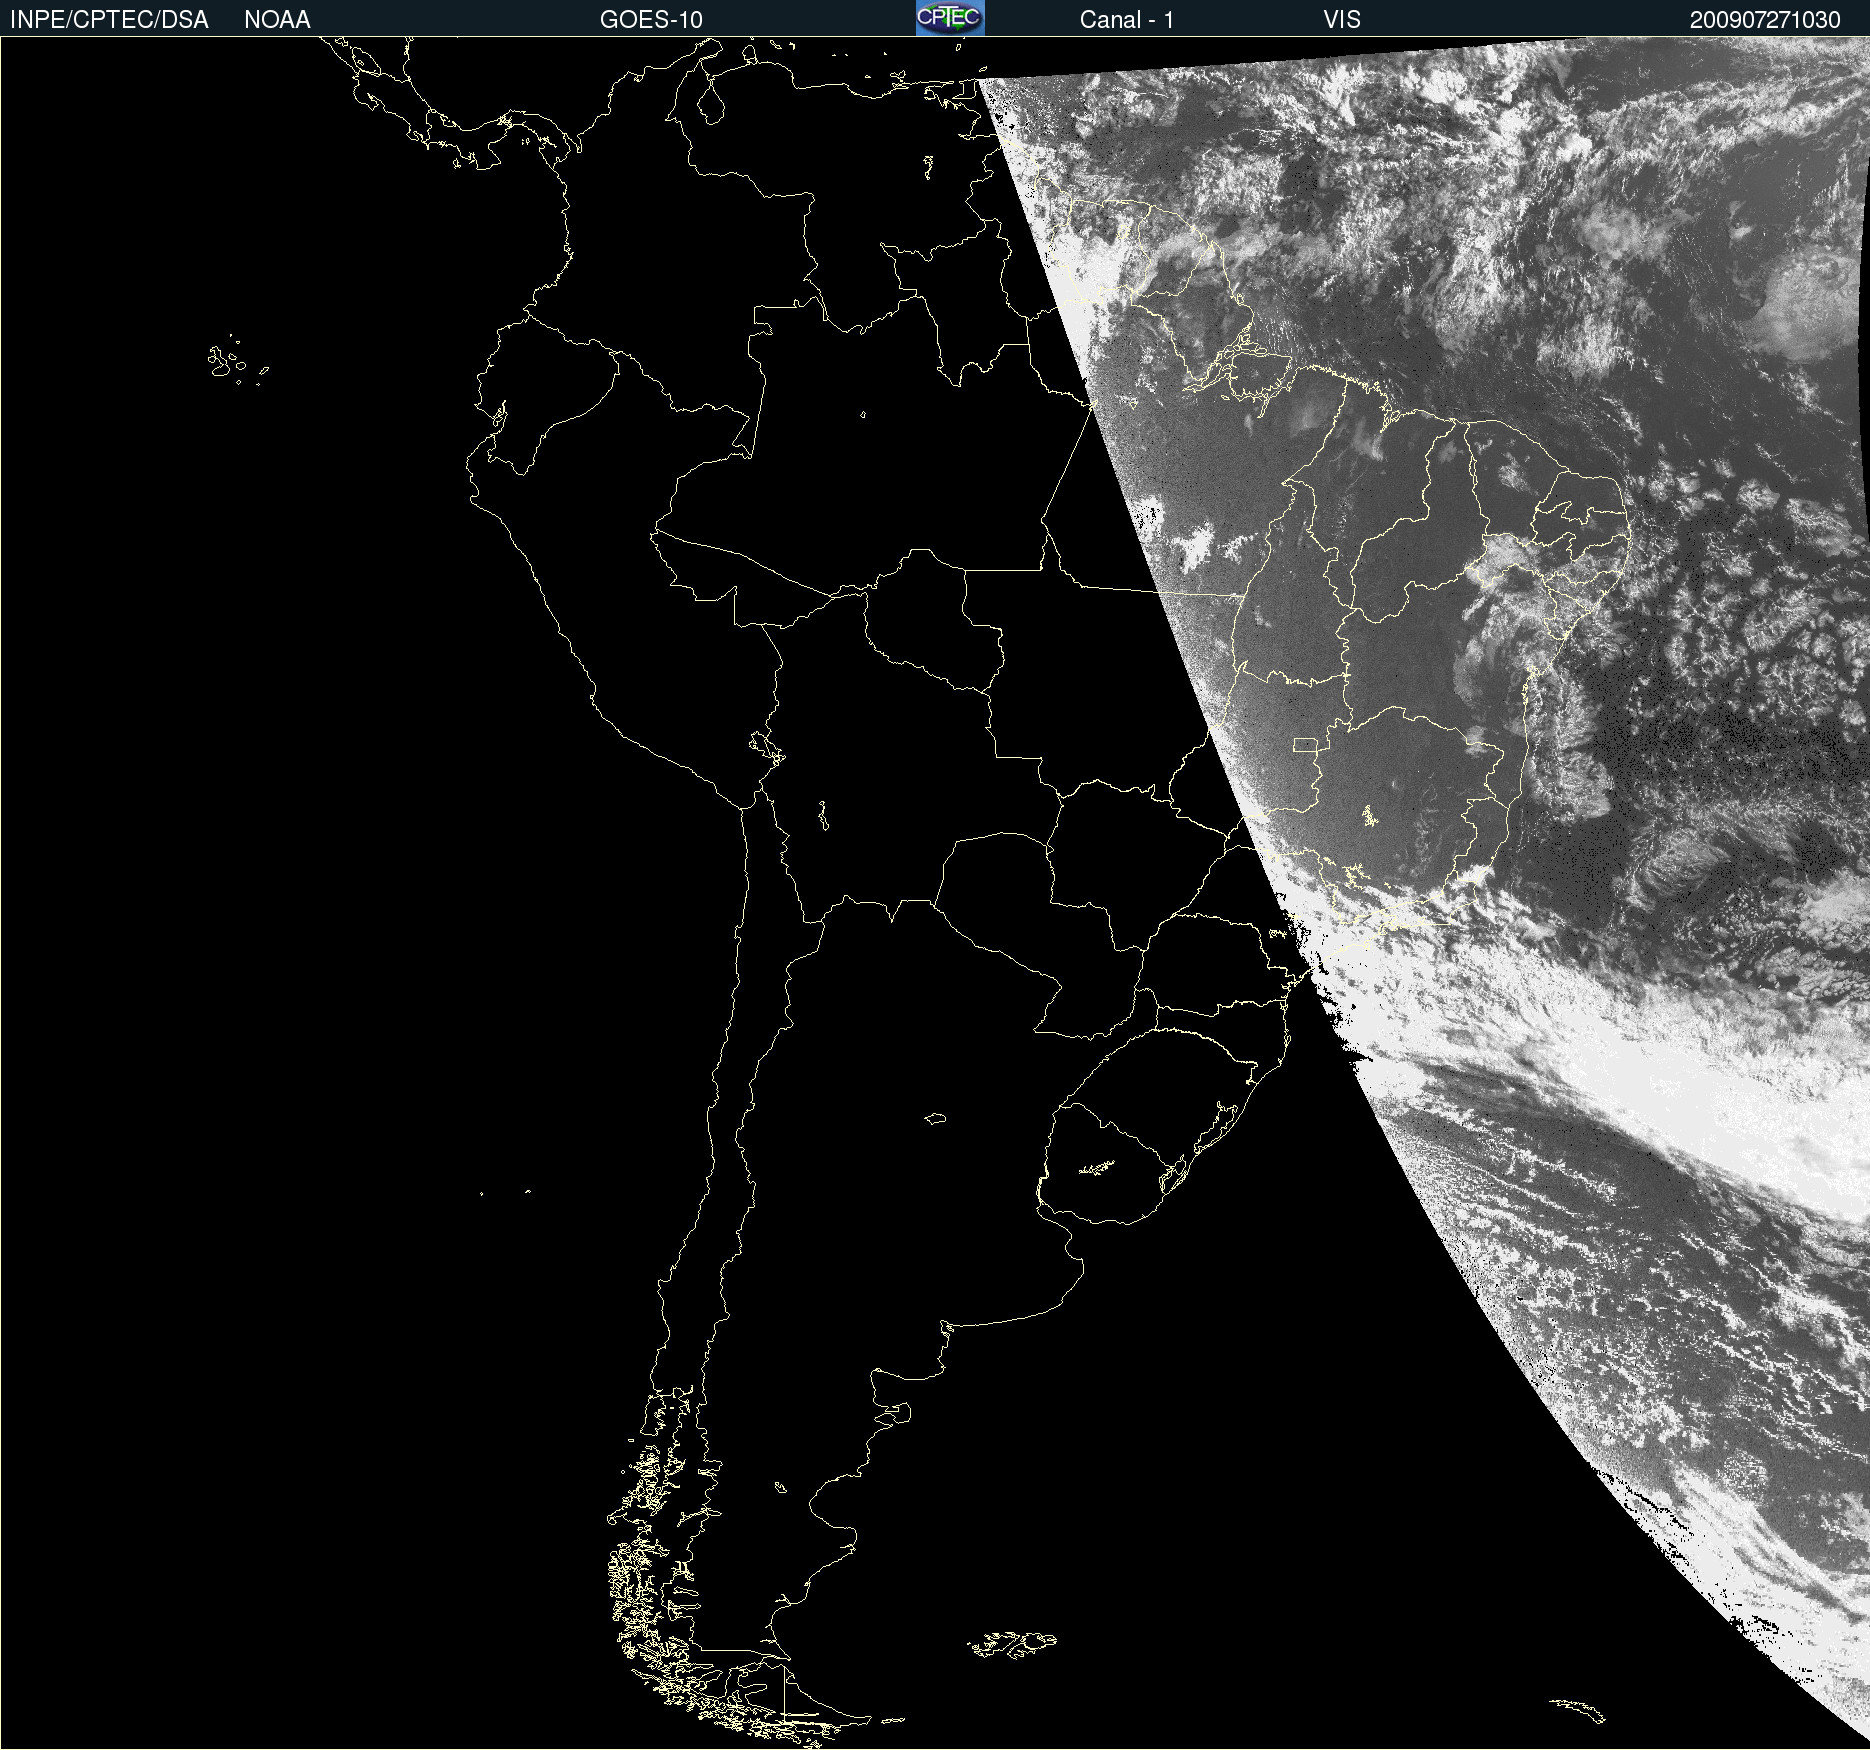Select the GOES-10 satellite label
This screenshot has height=1750, width=1870.
pos(651,20)
